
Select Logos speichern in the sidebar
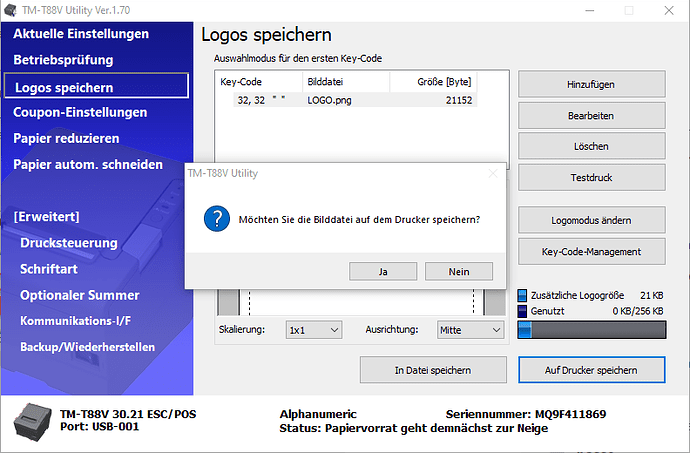coord(96,86)
